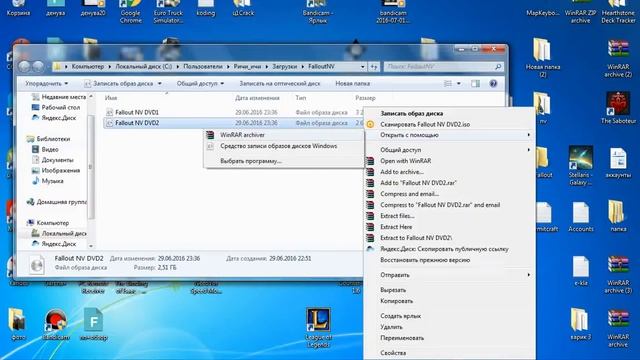Screen dimensions: 640x360
Task: Click Записать образ диска in context menu
Action: click(411, 113)
